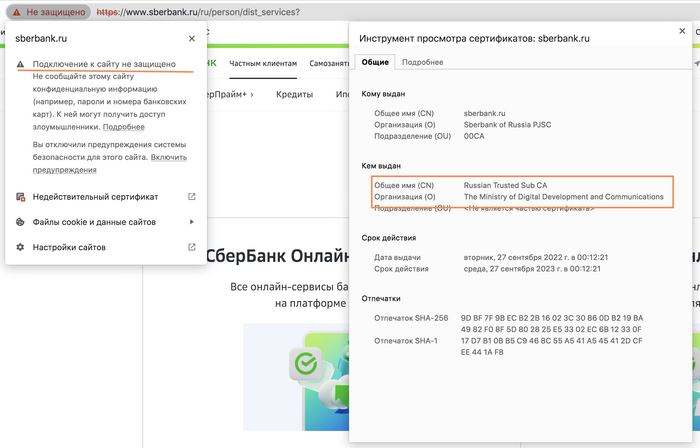Select 'Самозанятым' tab on Sberbank page

click(x=329, y=63)
